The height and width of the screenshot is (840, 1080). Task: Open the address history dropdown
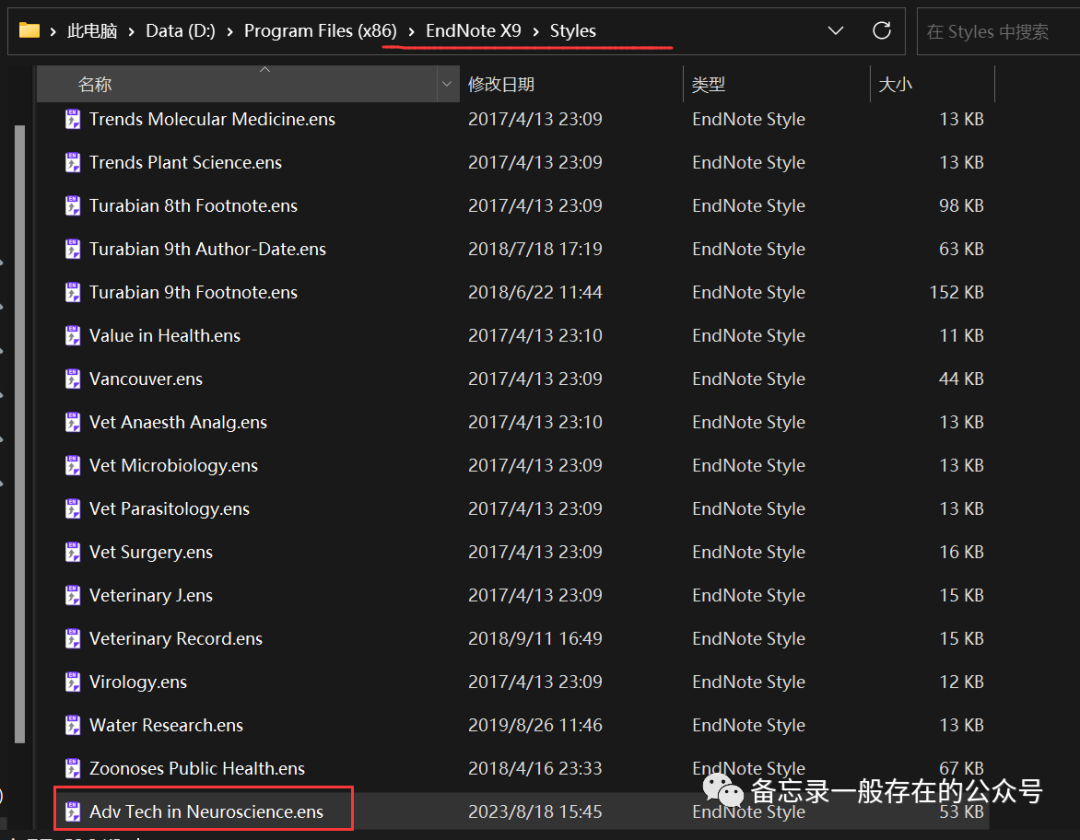835,30
